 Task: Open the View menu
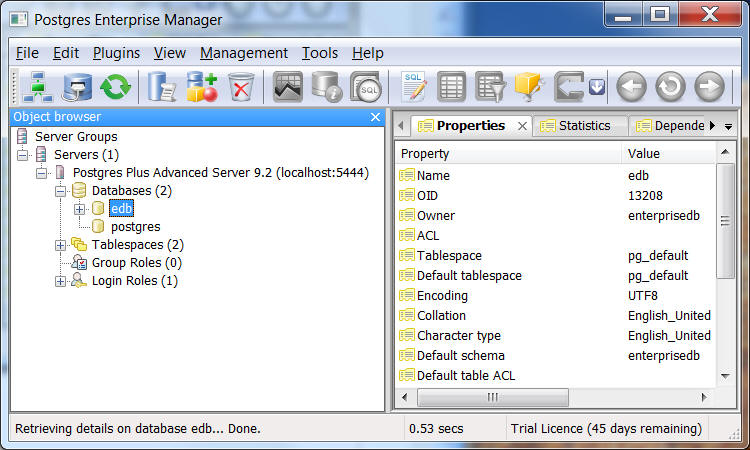point(169,53)
